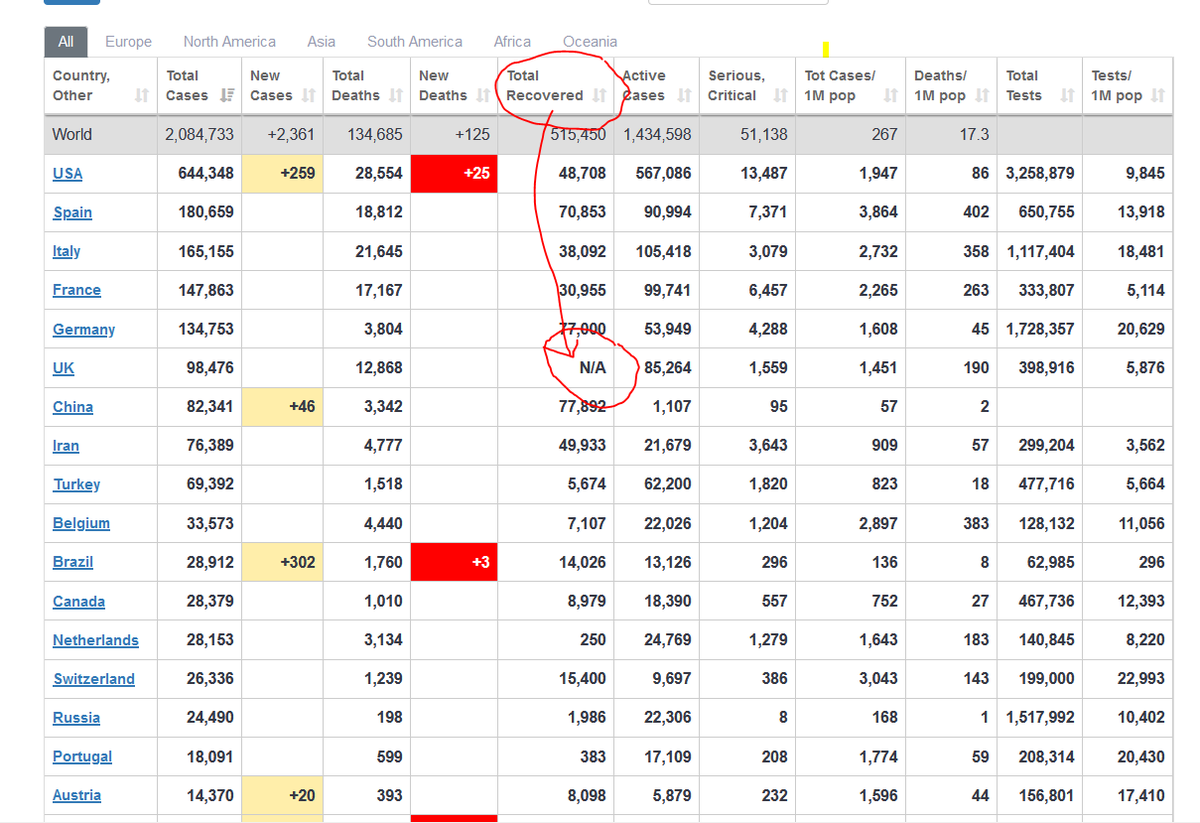This screenshot has height=823, width=1200.
Task: Sort by Total Cases column arrow icon
Action: [226, 96]
